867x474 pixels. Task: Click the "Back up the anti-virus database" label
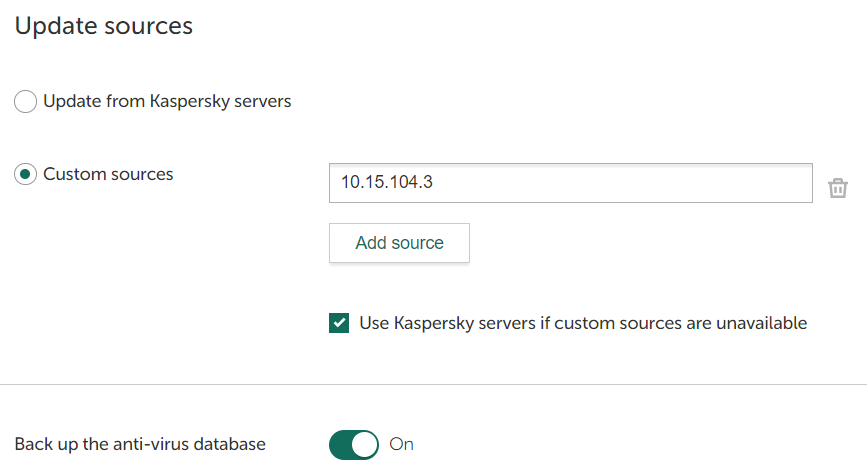(x=140, y=444)
